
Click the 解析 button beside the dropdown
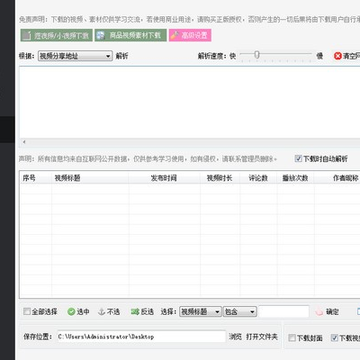(122, 56)
